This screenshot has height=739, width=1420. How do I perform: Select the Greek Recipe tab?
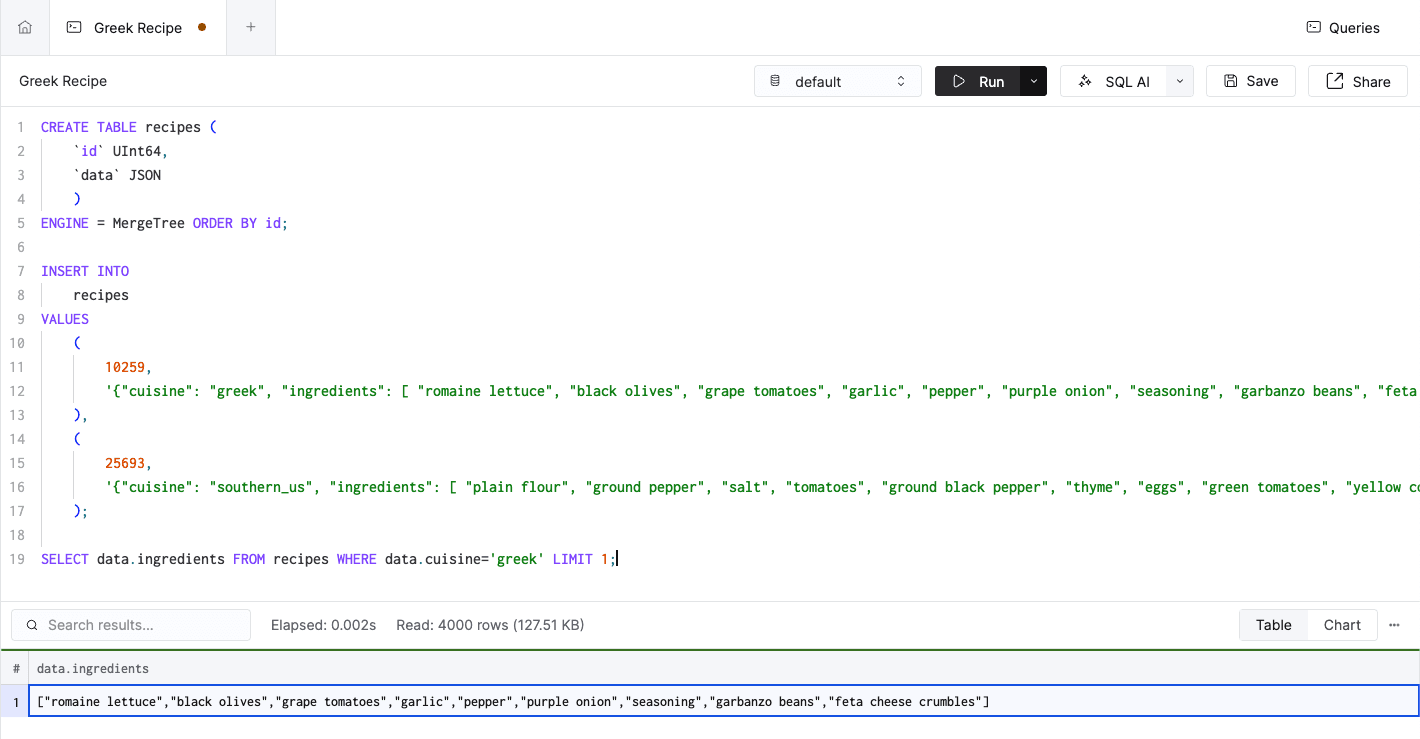coord(137,28)
